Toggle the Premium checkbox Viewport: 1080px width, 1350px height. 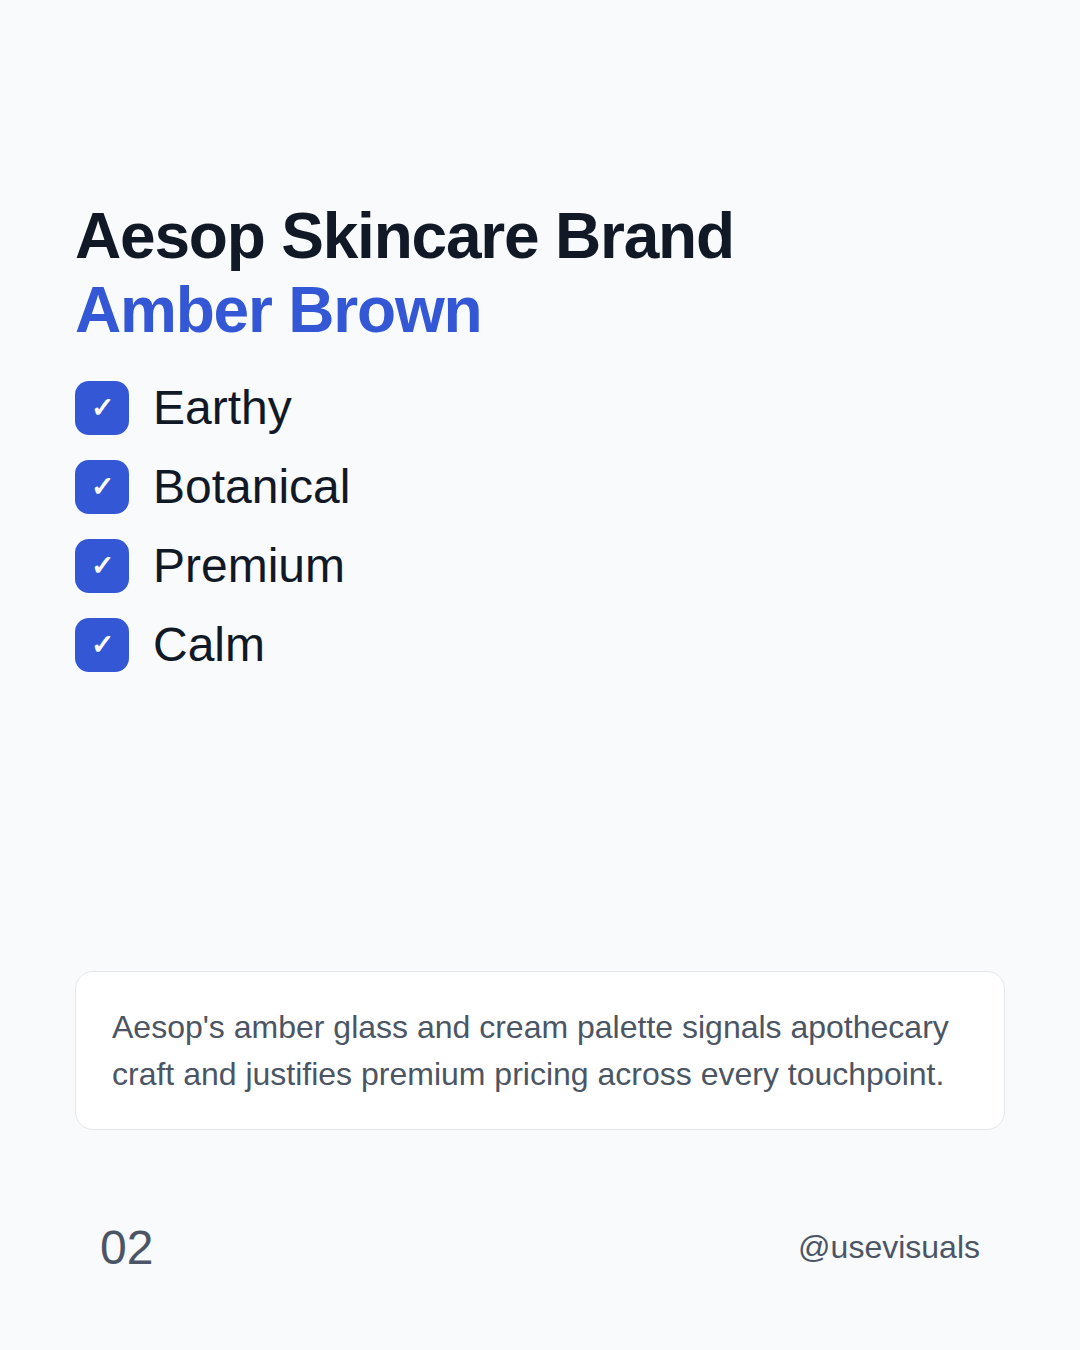pyautogui.click(x=102, y=566)
